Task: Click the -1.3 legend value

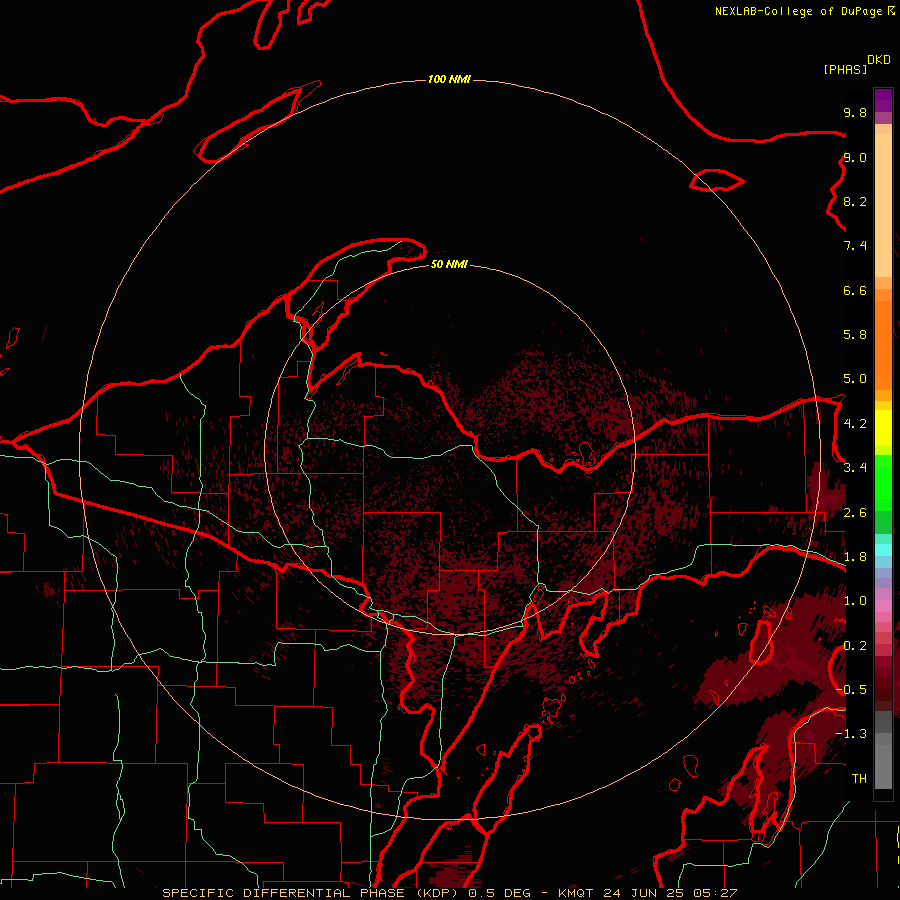Action: pos(853,734)
